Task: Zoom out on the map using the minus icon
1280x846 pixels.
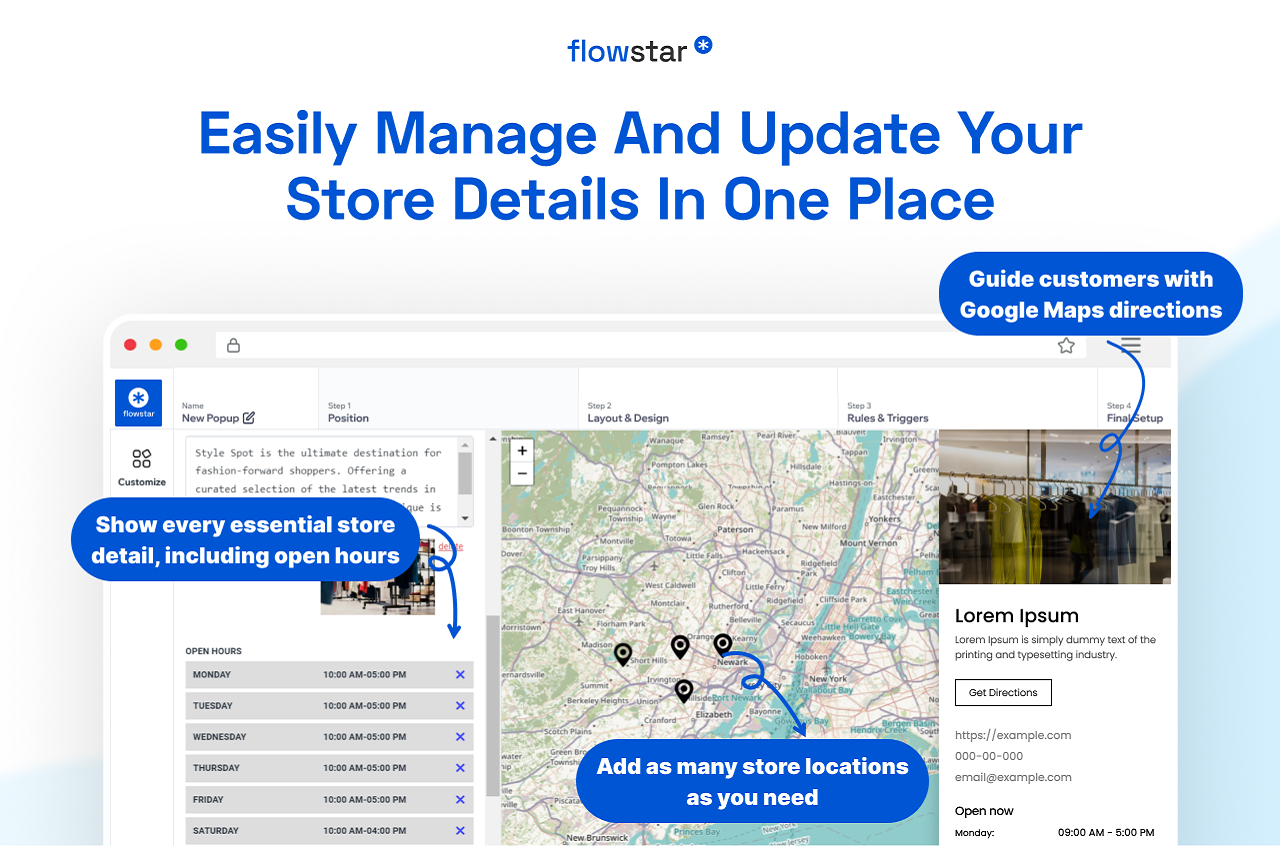Action: pyautogui.click(x=521, y=473)
